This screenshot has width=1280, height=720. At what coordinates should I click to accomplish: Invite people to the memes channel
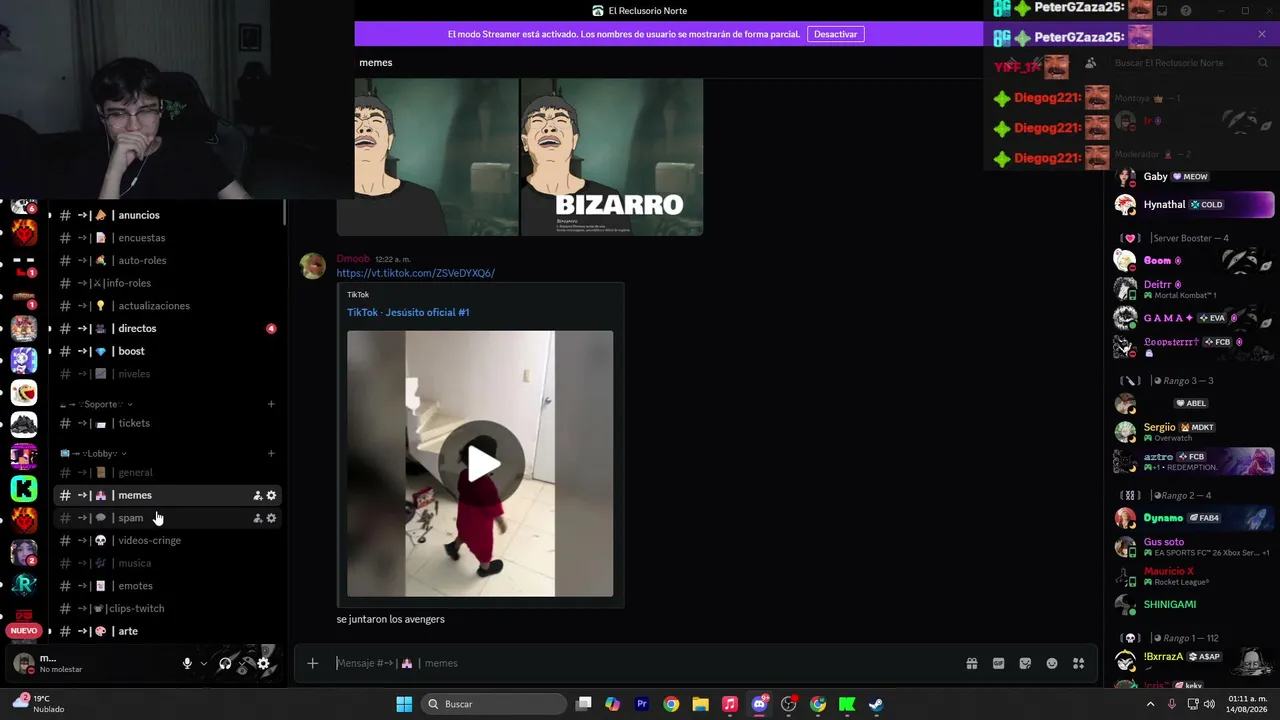[x=257, y=495]
